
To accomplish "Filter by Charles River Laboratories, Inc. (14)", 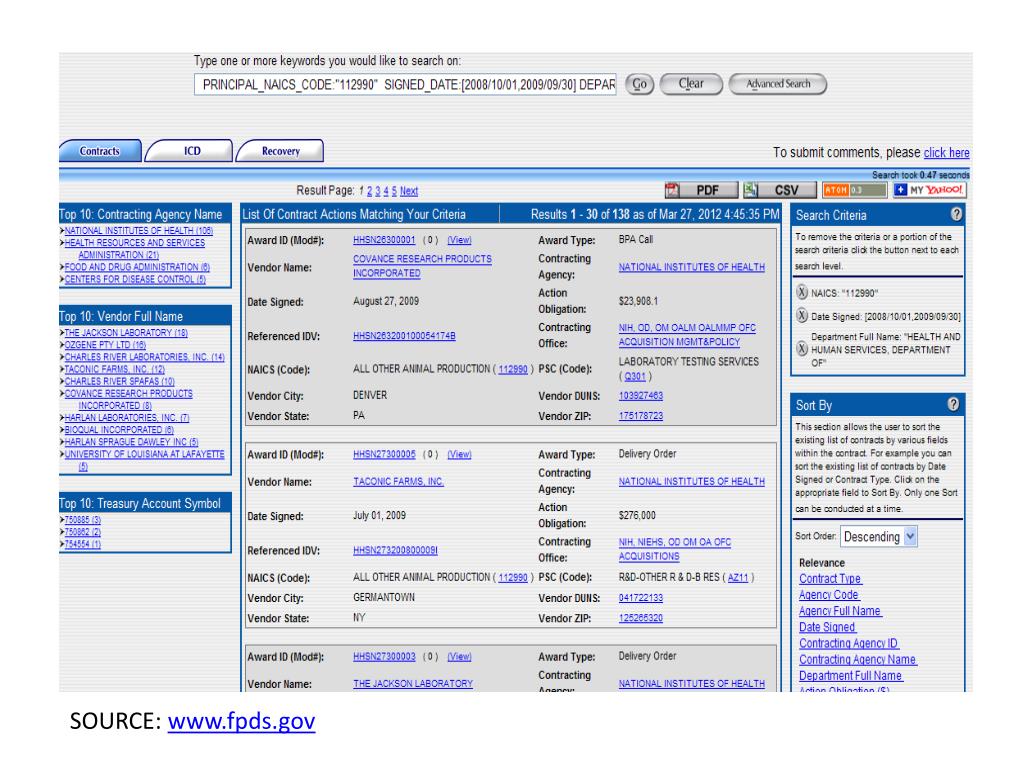I will 144,357.
